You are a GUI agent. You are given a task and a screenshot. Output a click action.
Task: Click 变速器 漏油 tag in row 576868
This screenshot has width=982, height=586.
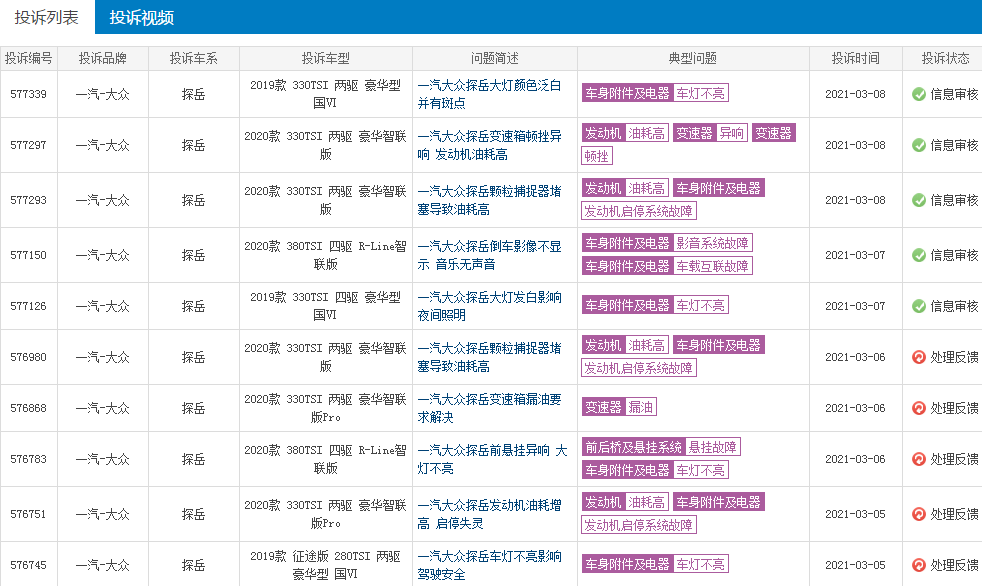click(619, 408)
